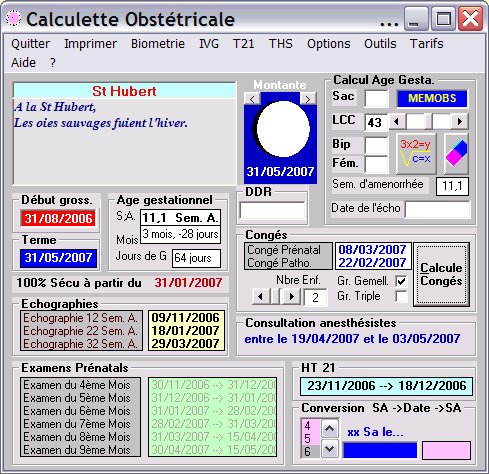Click the LCC right arrow
This screenshot has width=489, height=474.
point(460,122)
